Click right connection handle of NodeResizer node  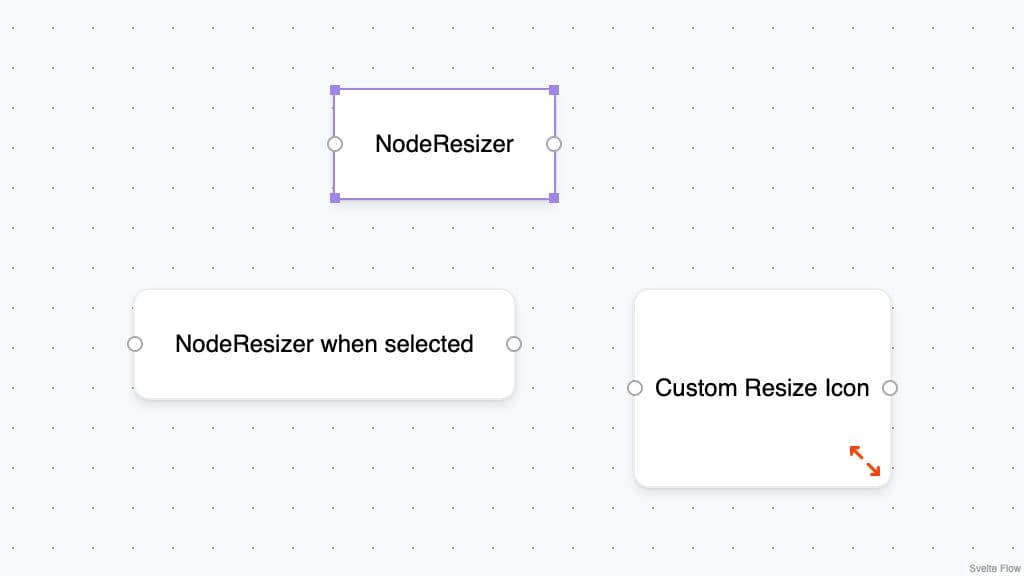point(554,144)
